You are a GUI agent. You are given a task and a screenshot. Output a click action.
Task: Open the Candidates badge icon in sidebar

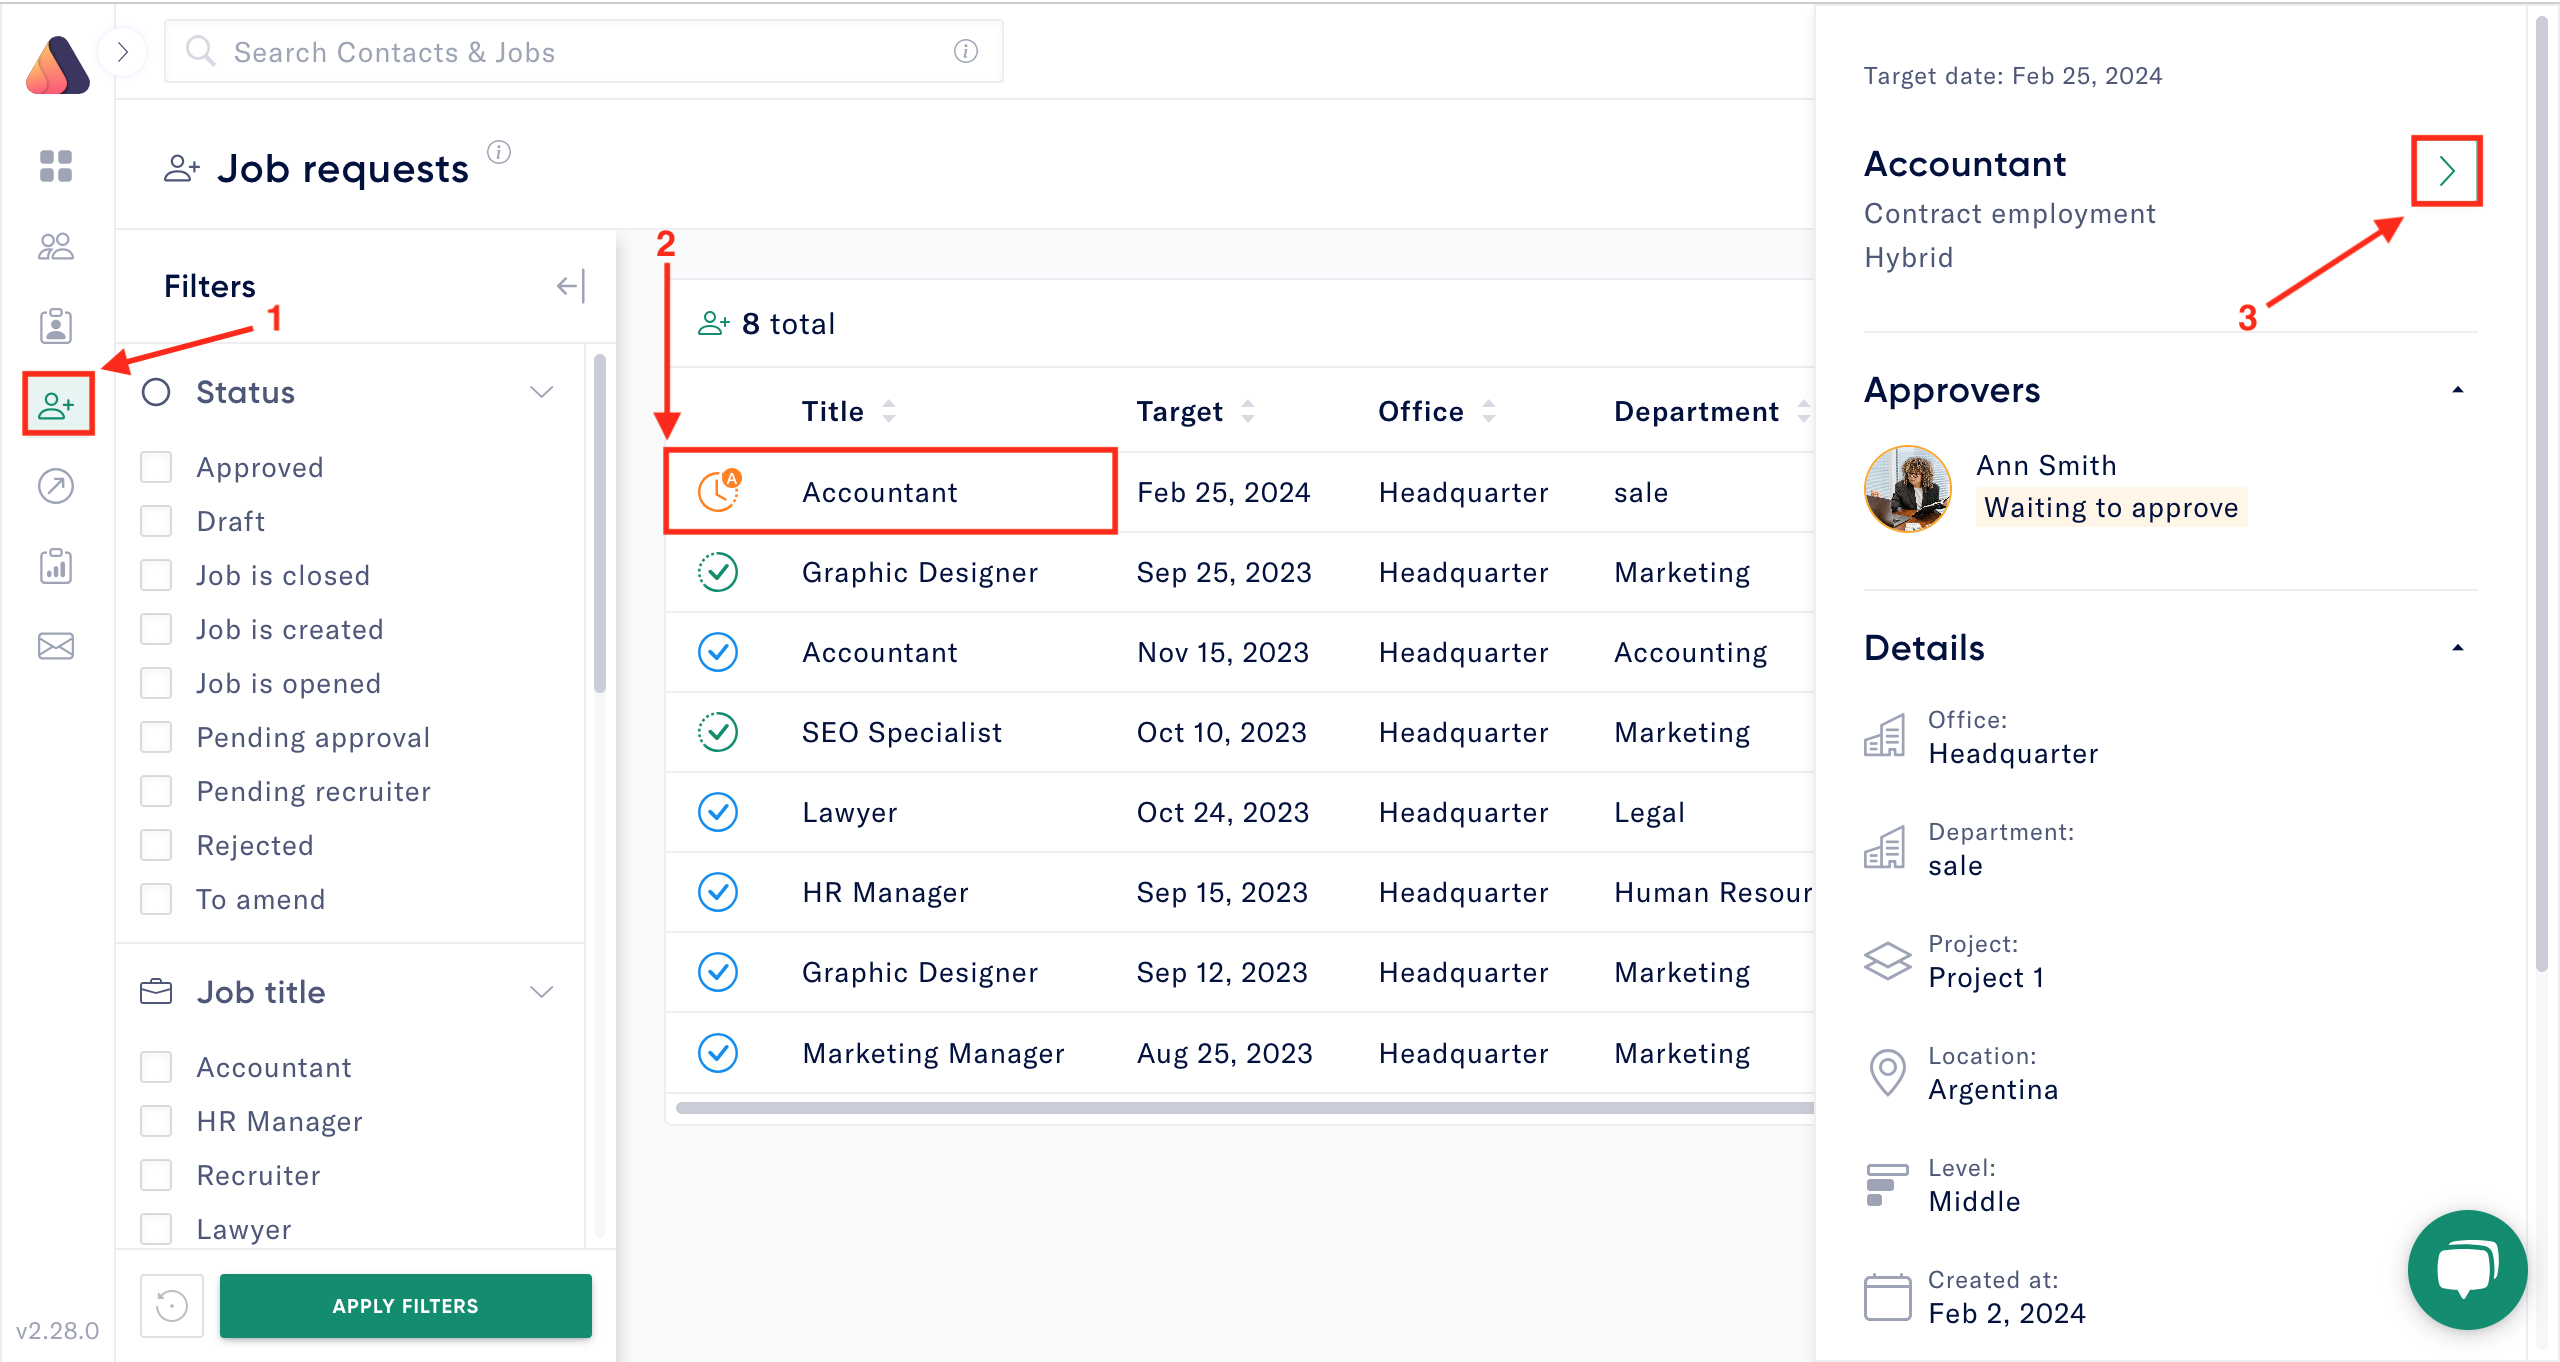point(57,326)
